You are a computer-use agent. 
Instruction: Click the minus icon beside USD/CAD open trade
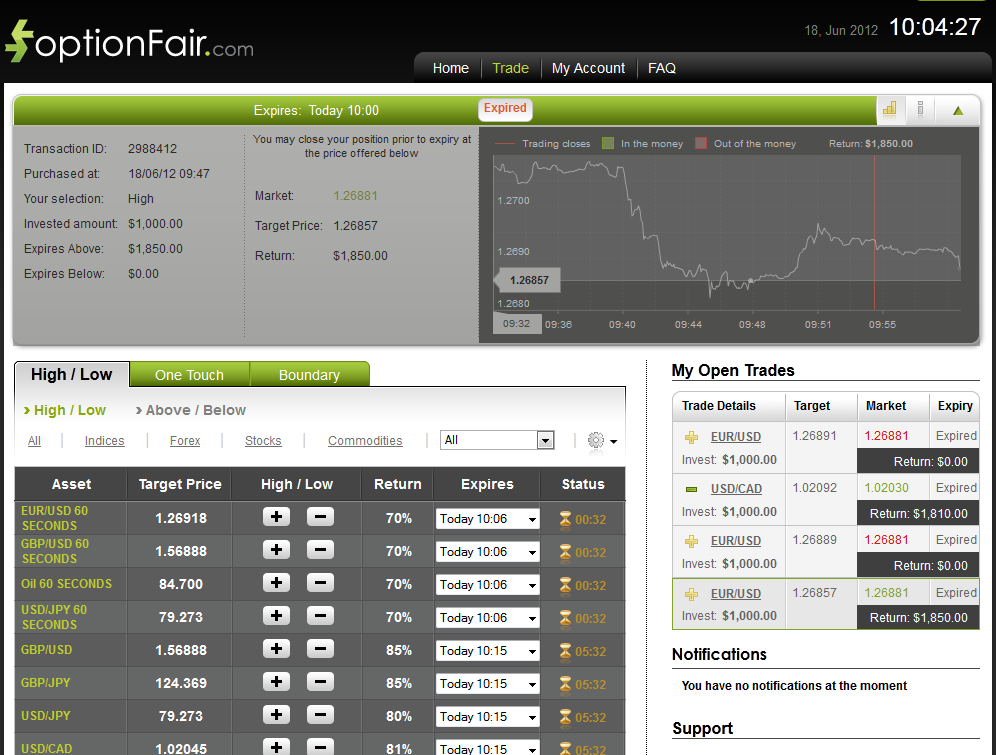point(693,488)
